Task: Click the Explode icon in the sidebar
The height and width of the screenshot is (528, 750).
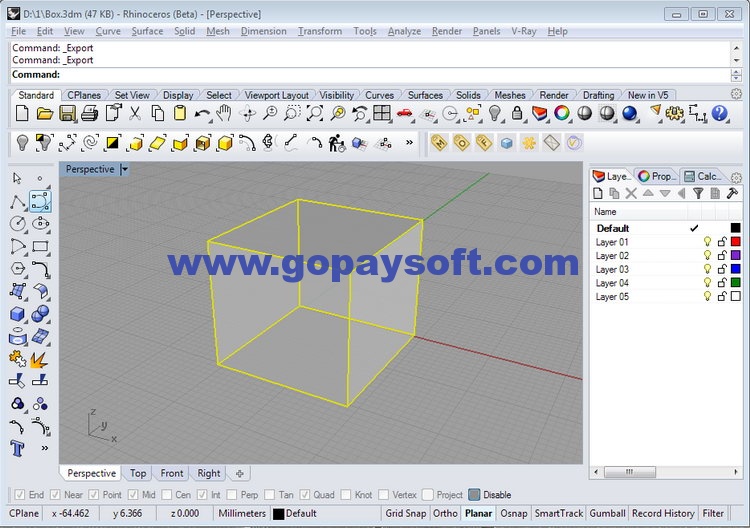Action: 39,359
